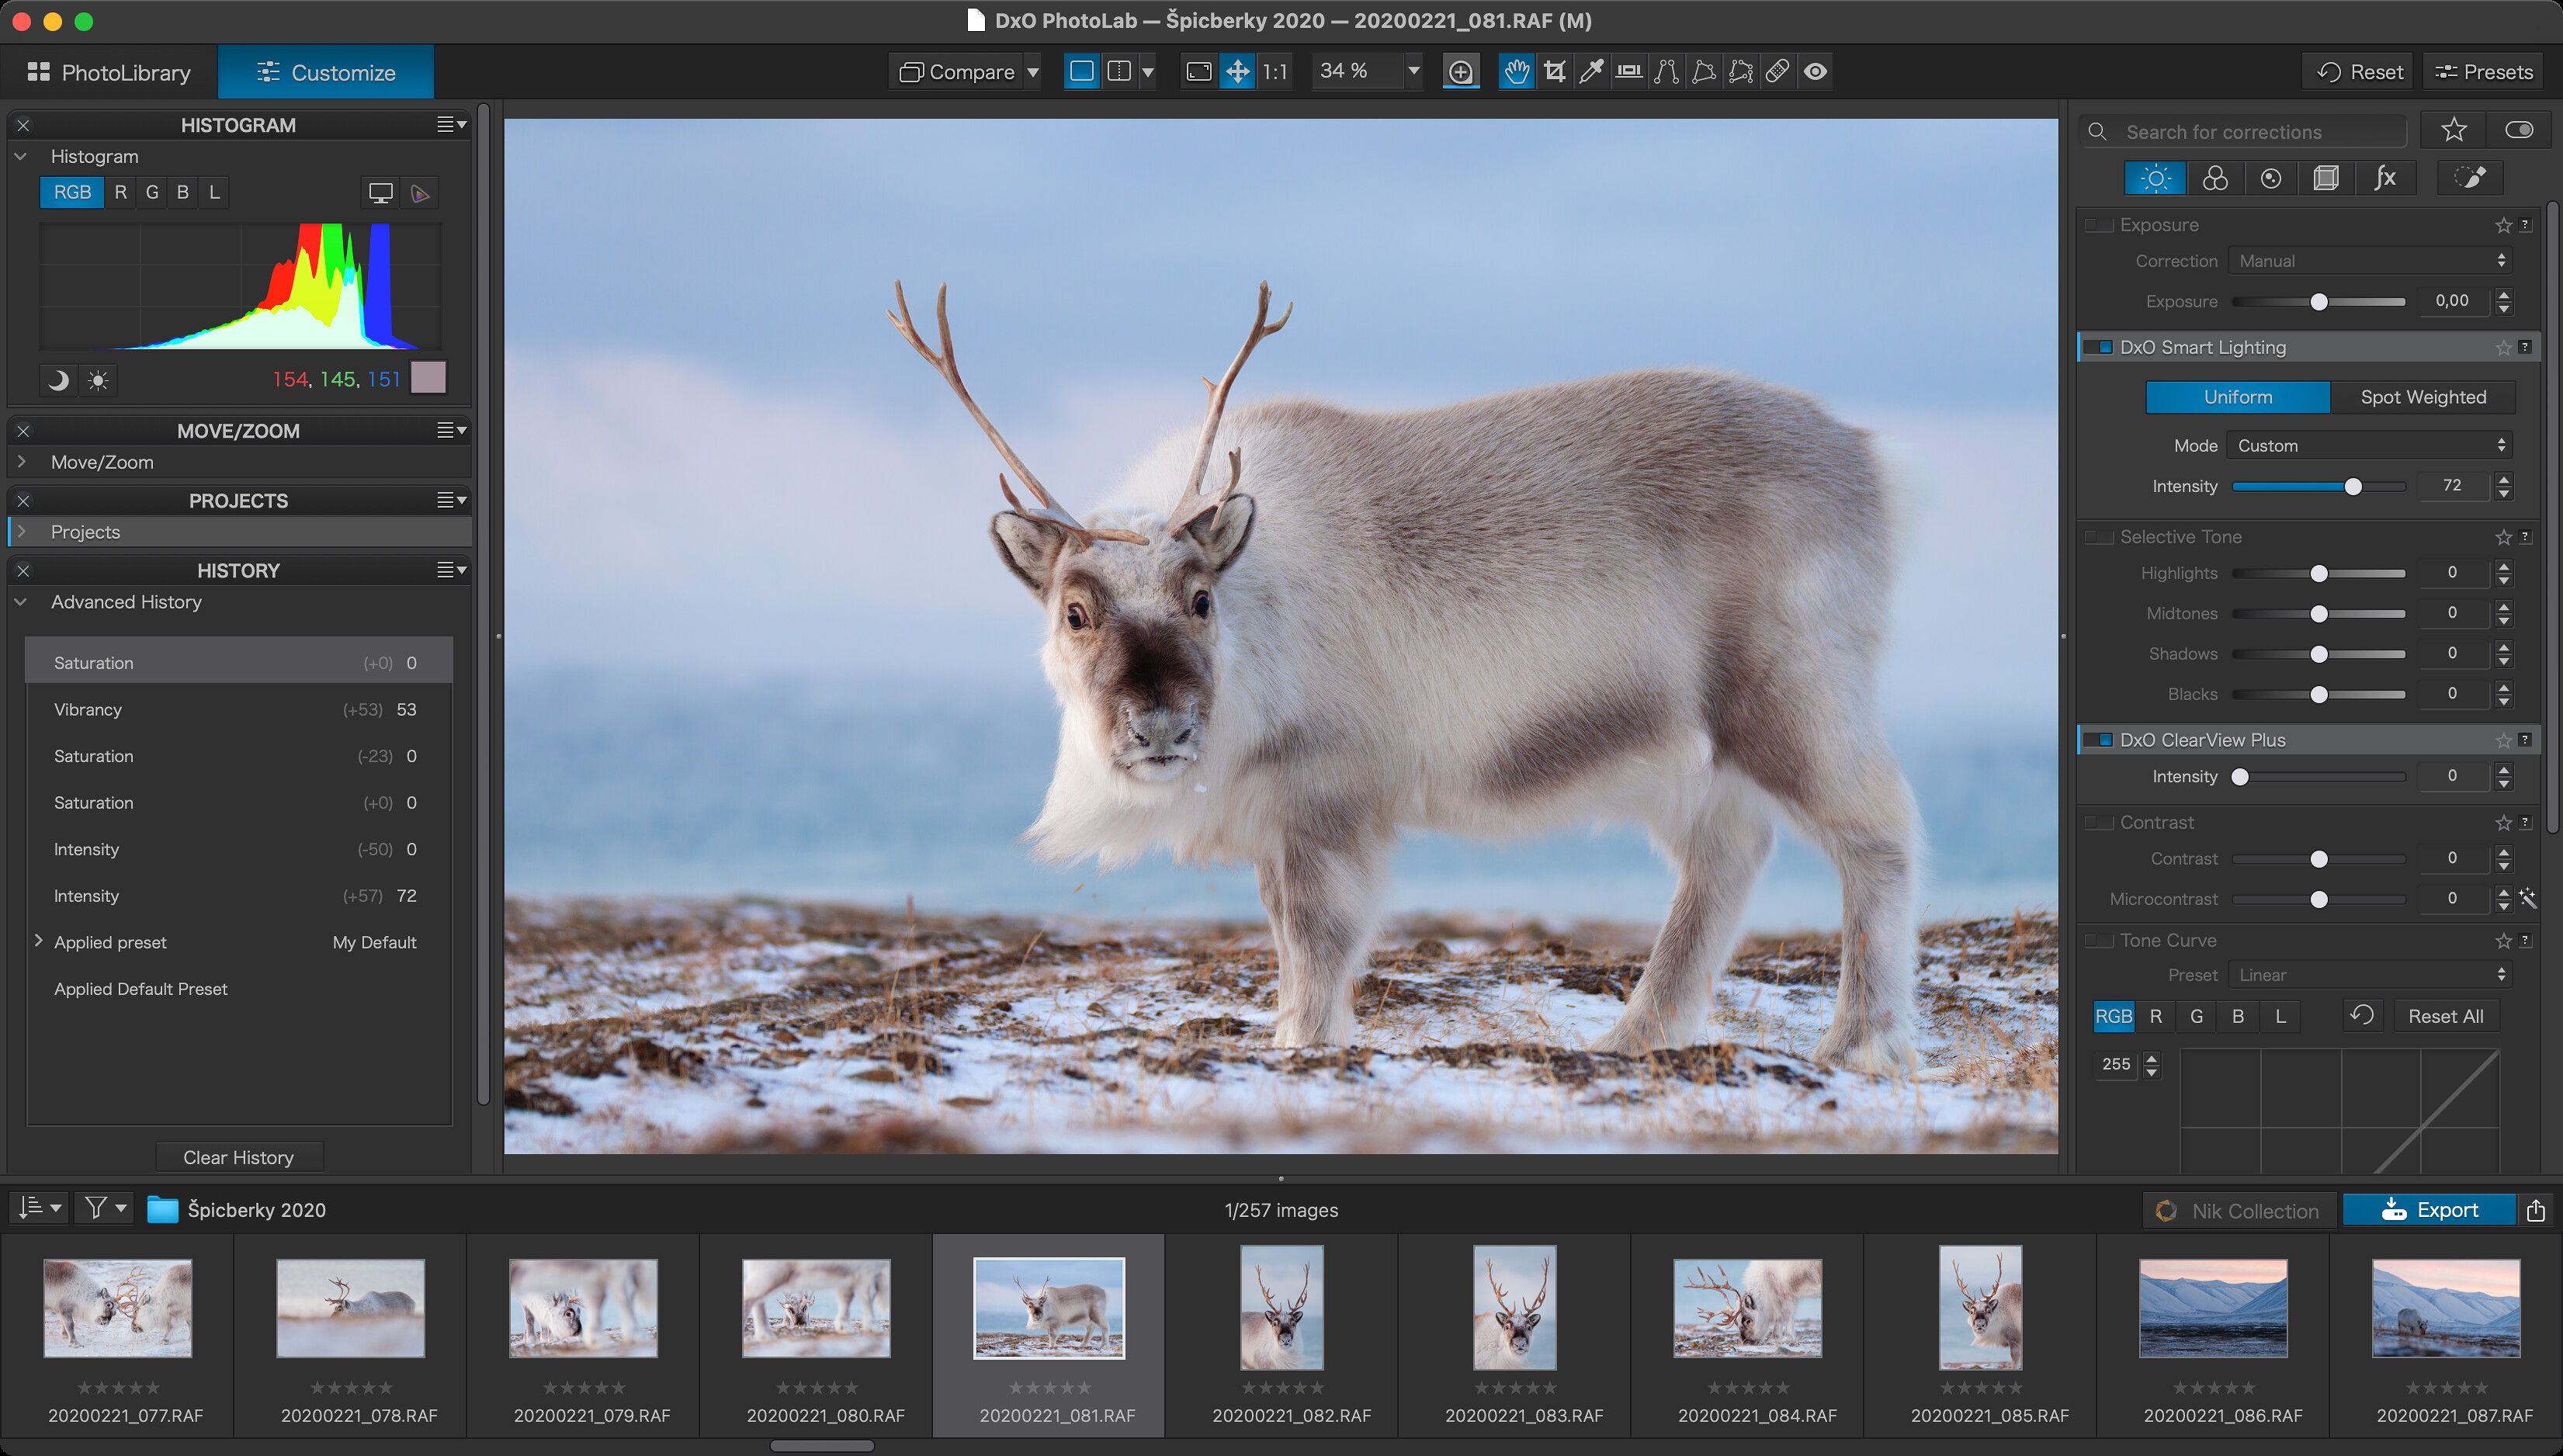Activate the white balance eyedropper tool

pyautogui.click(x=1591, y=72)
